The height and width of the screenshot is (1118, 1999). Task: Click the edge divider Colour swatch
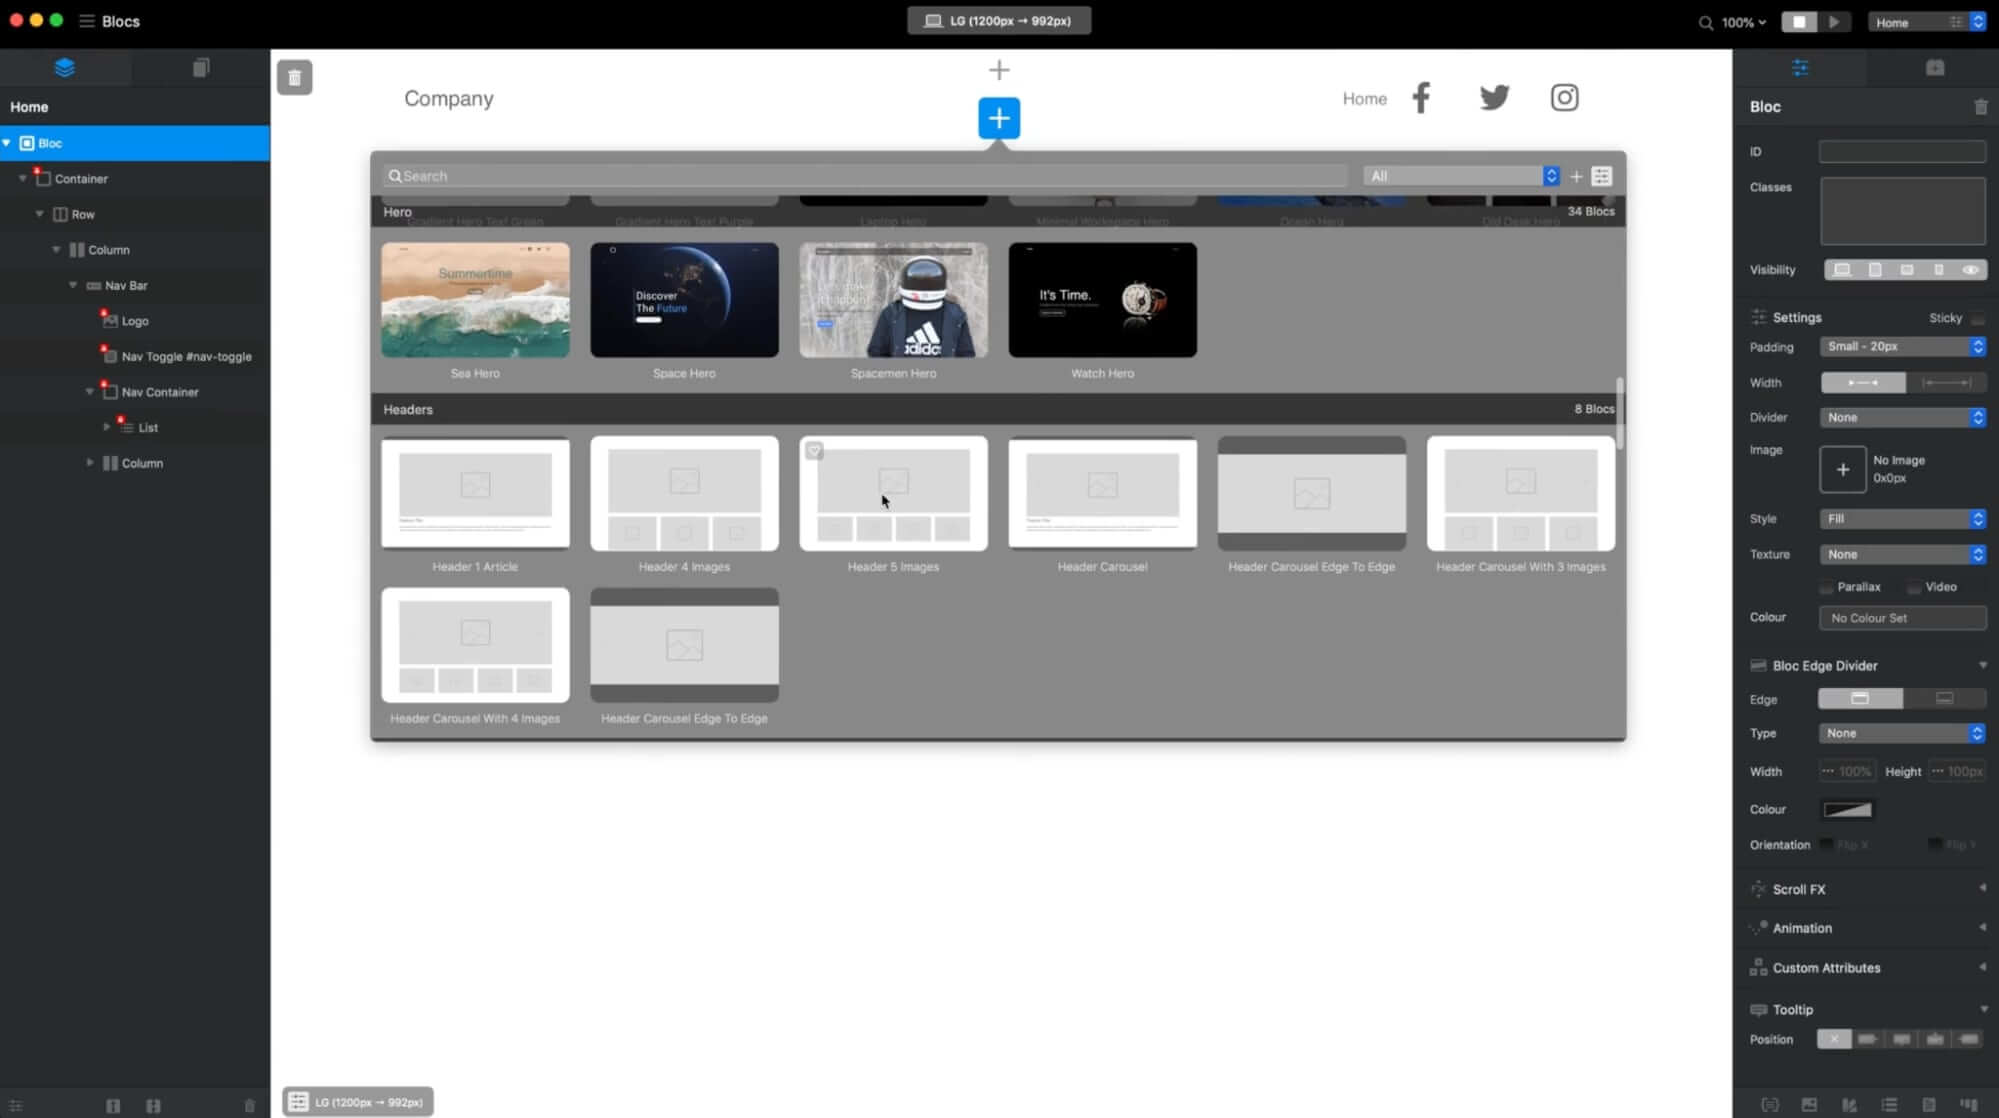(x=1847, y=810)
